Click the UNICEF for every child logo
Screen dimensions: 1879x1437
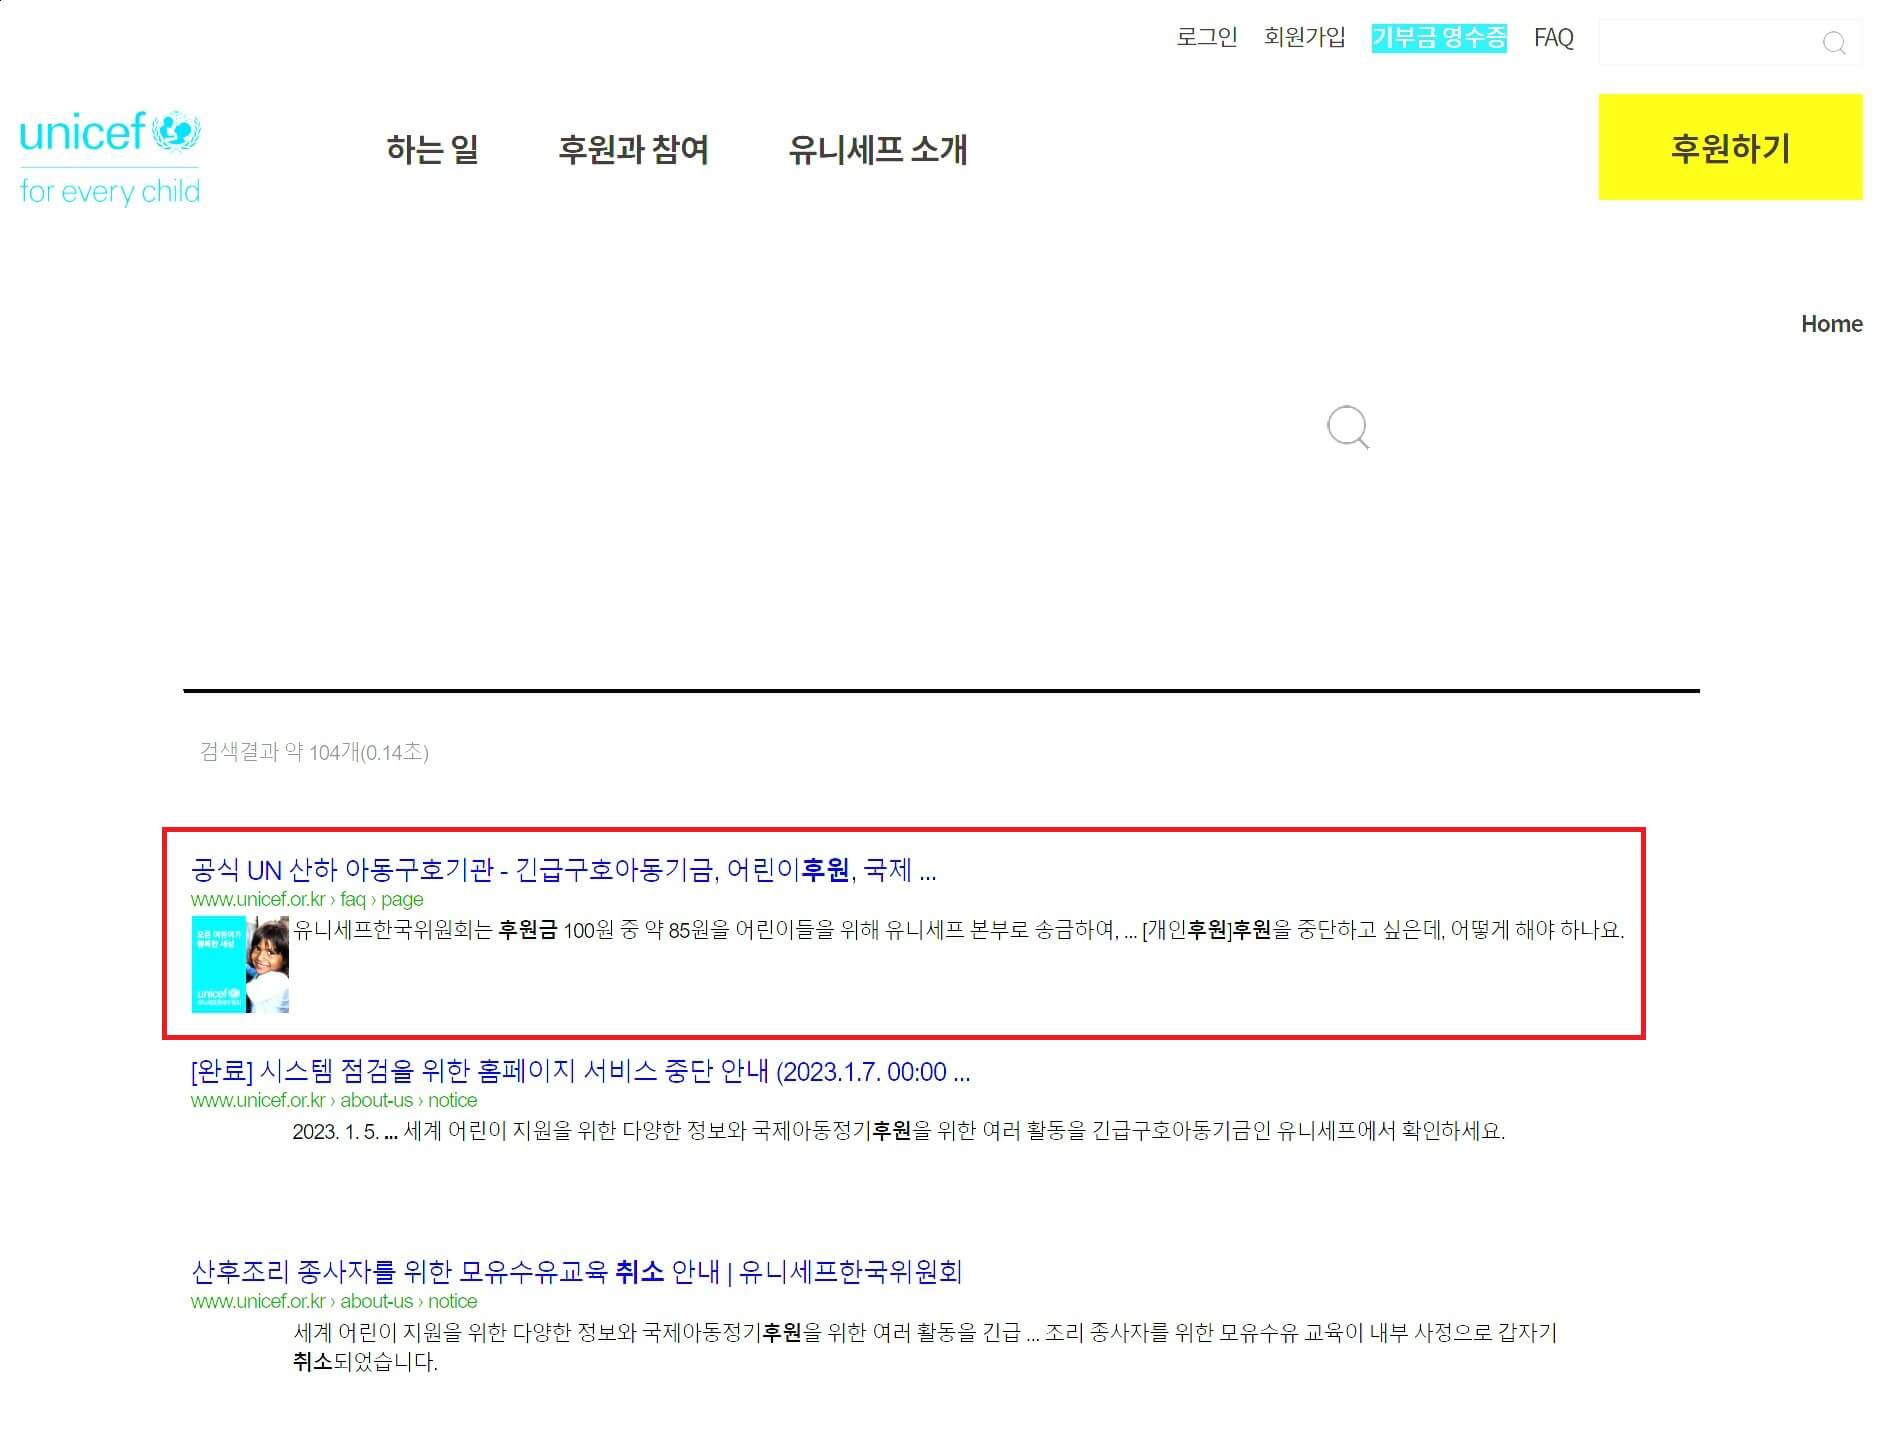tap(110, 157)
